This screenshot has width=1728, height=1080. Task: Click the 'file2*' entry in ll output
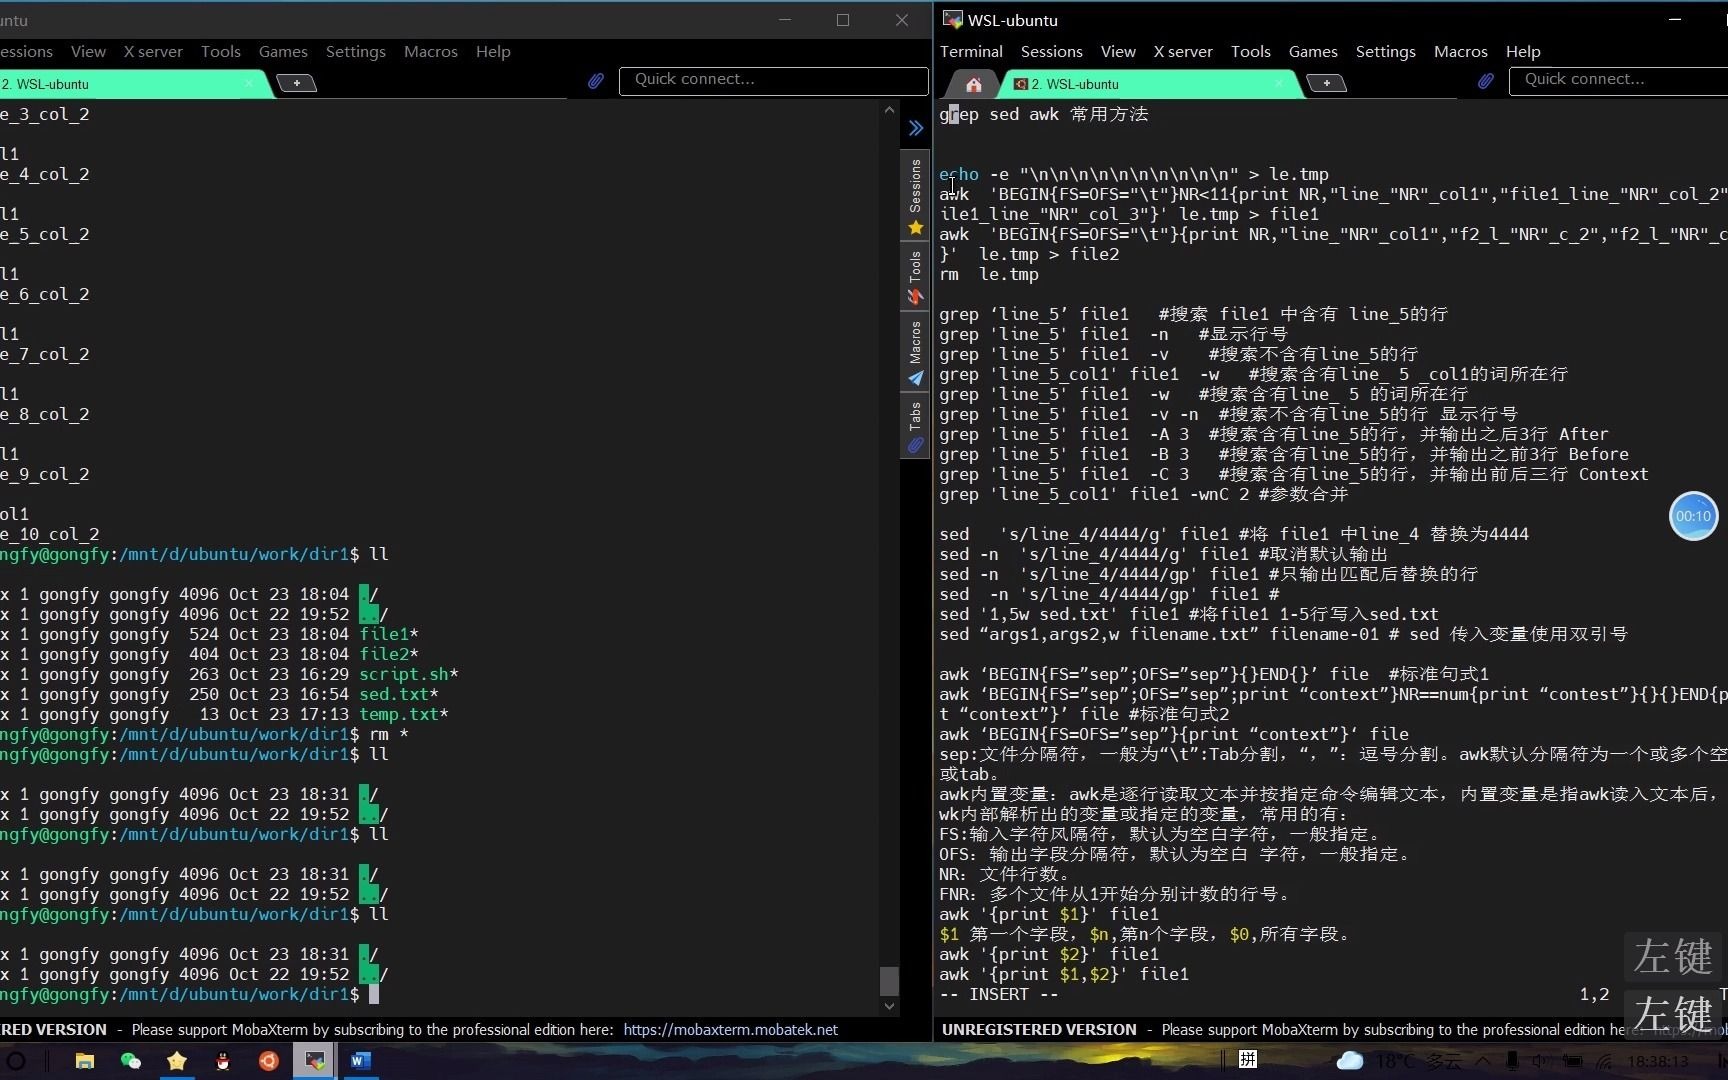coord(389,654)
